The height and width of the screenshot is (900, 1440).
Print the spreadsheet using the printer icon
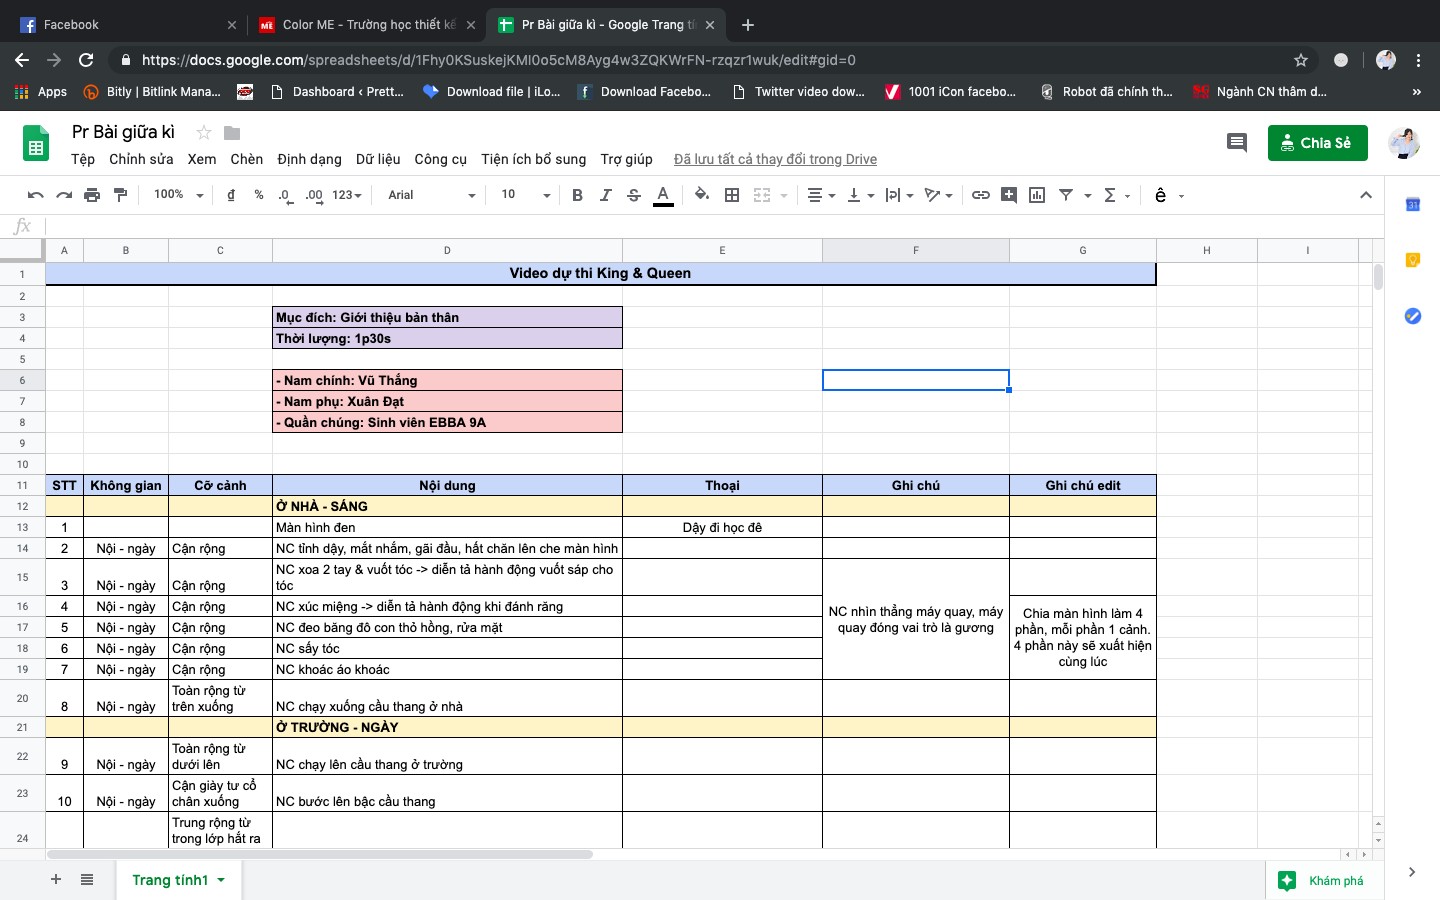click(x=92, y=195)
